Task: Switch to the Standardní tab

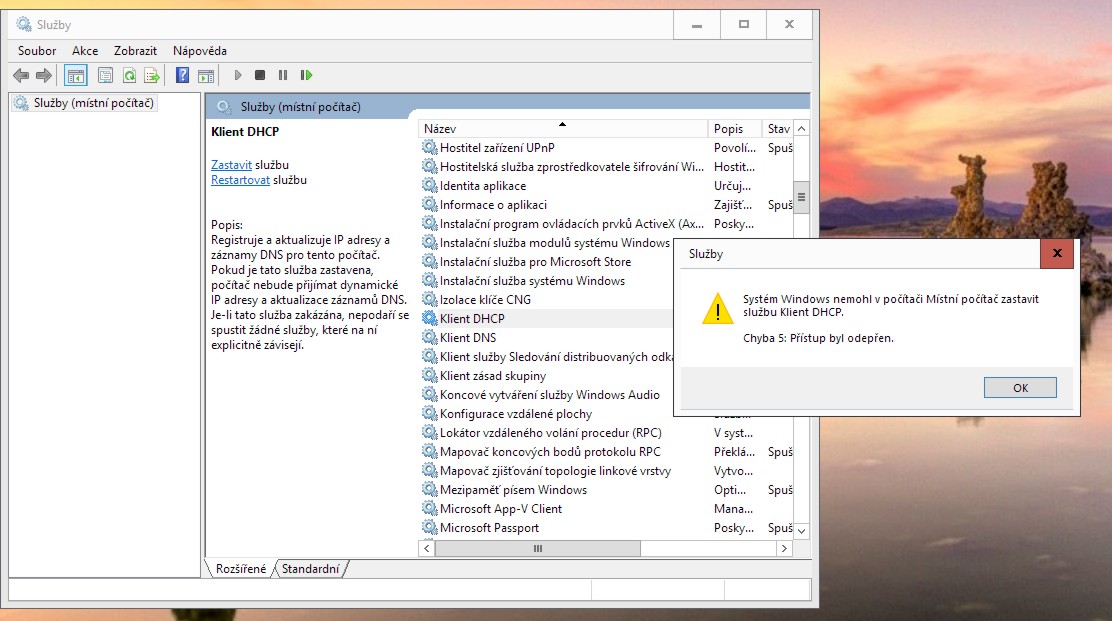Action: tap(311, 569)
